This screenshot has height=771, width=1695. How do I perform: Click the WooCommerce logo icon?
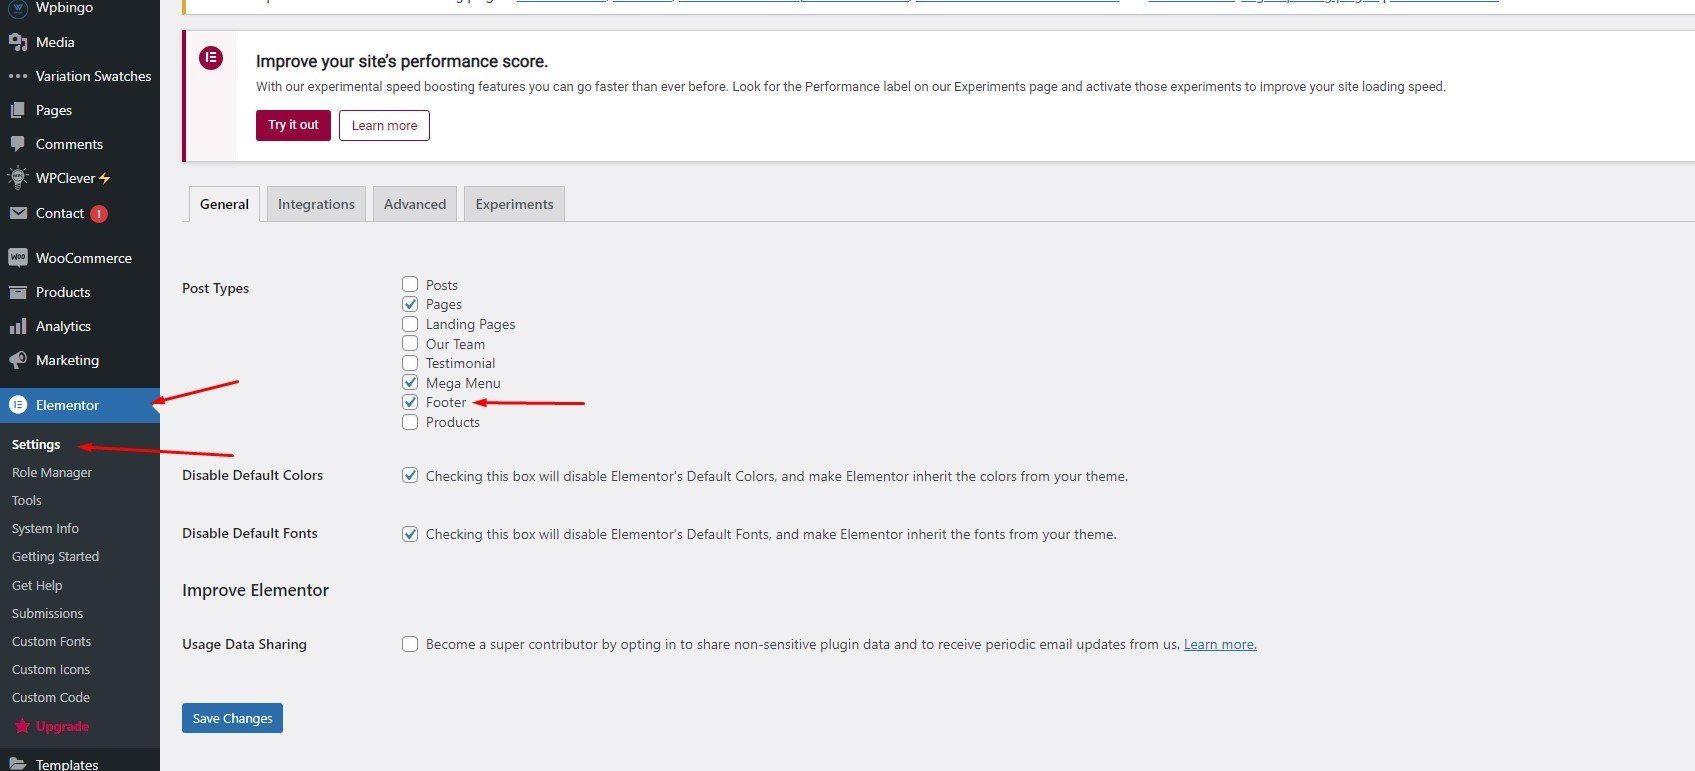[18, 258]
